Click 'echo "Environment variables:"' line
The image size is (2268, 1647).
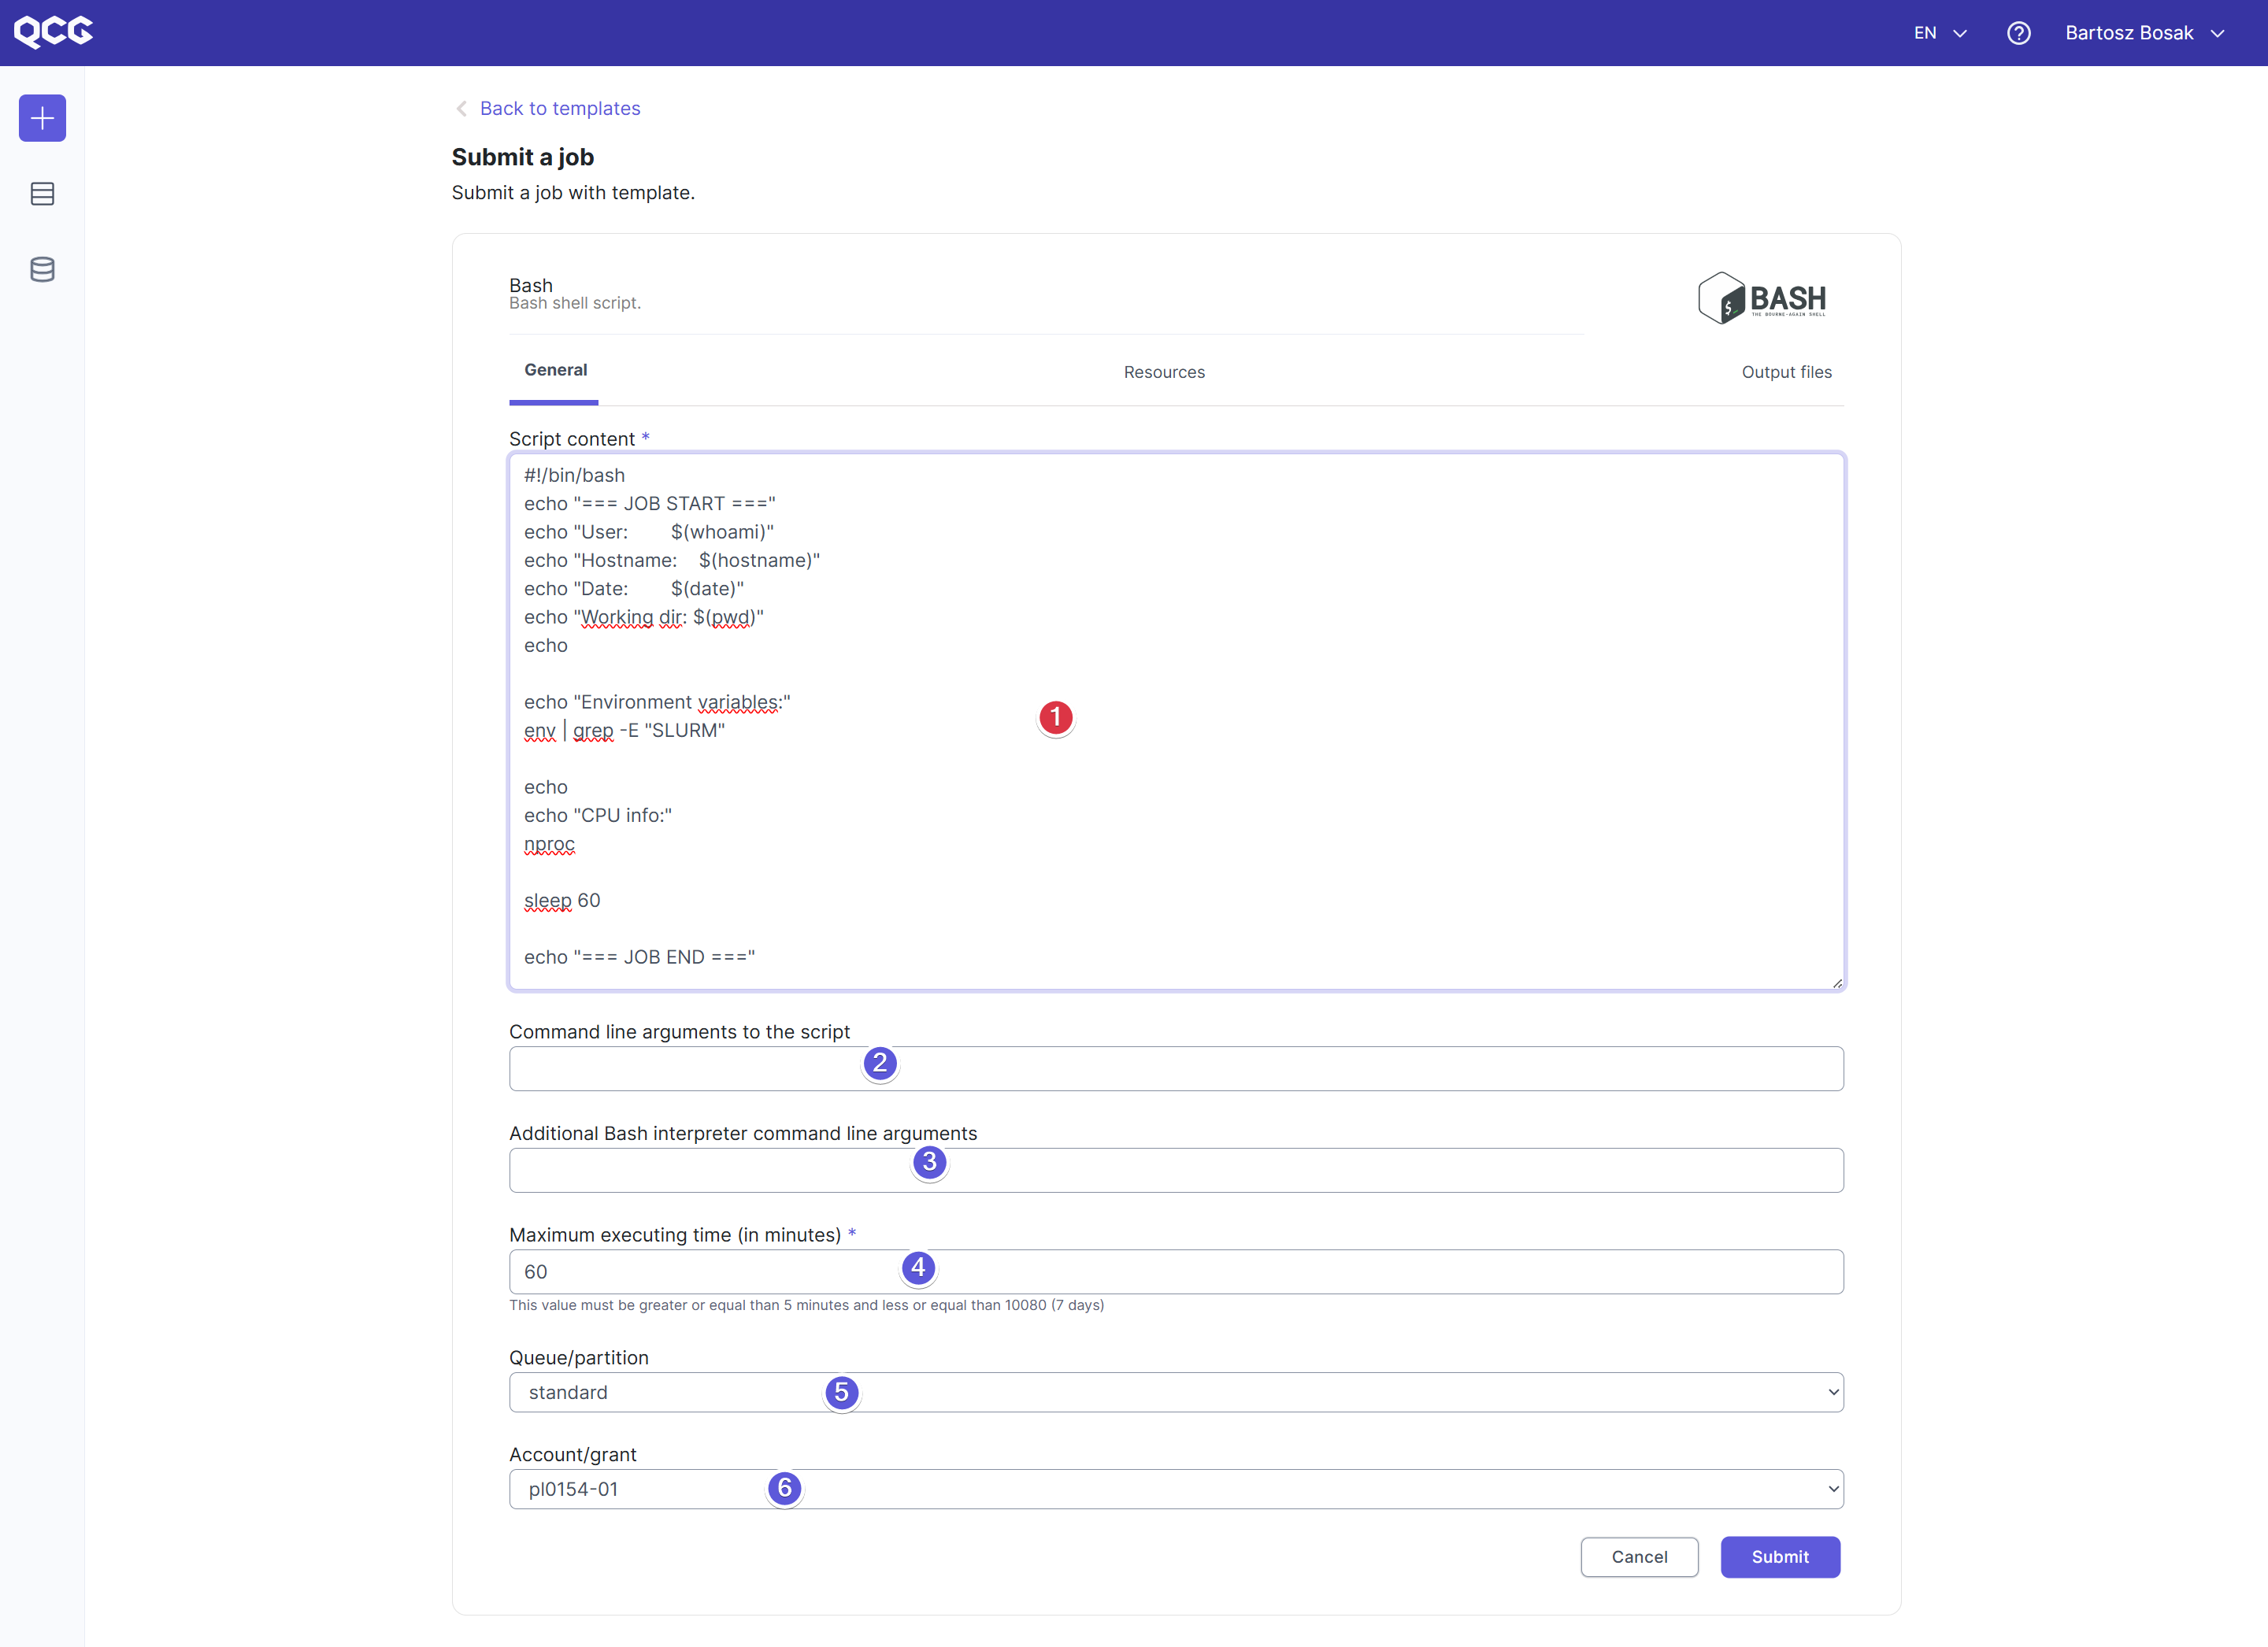(x=657, y=702)
